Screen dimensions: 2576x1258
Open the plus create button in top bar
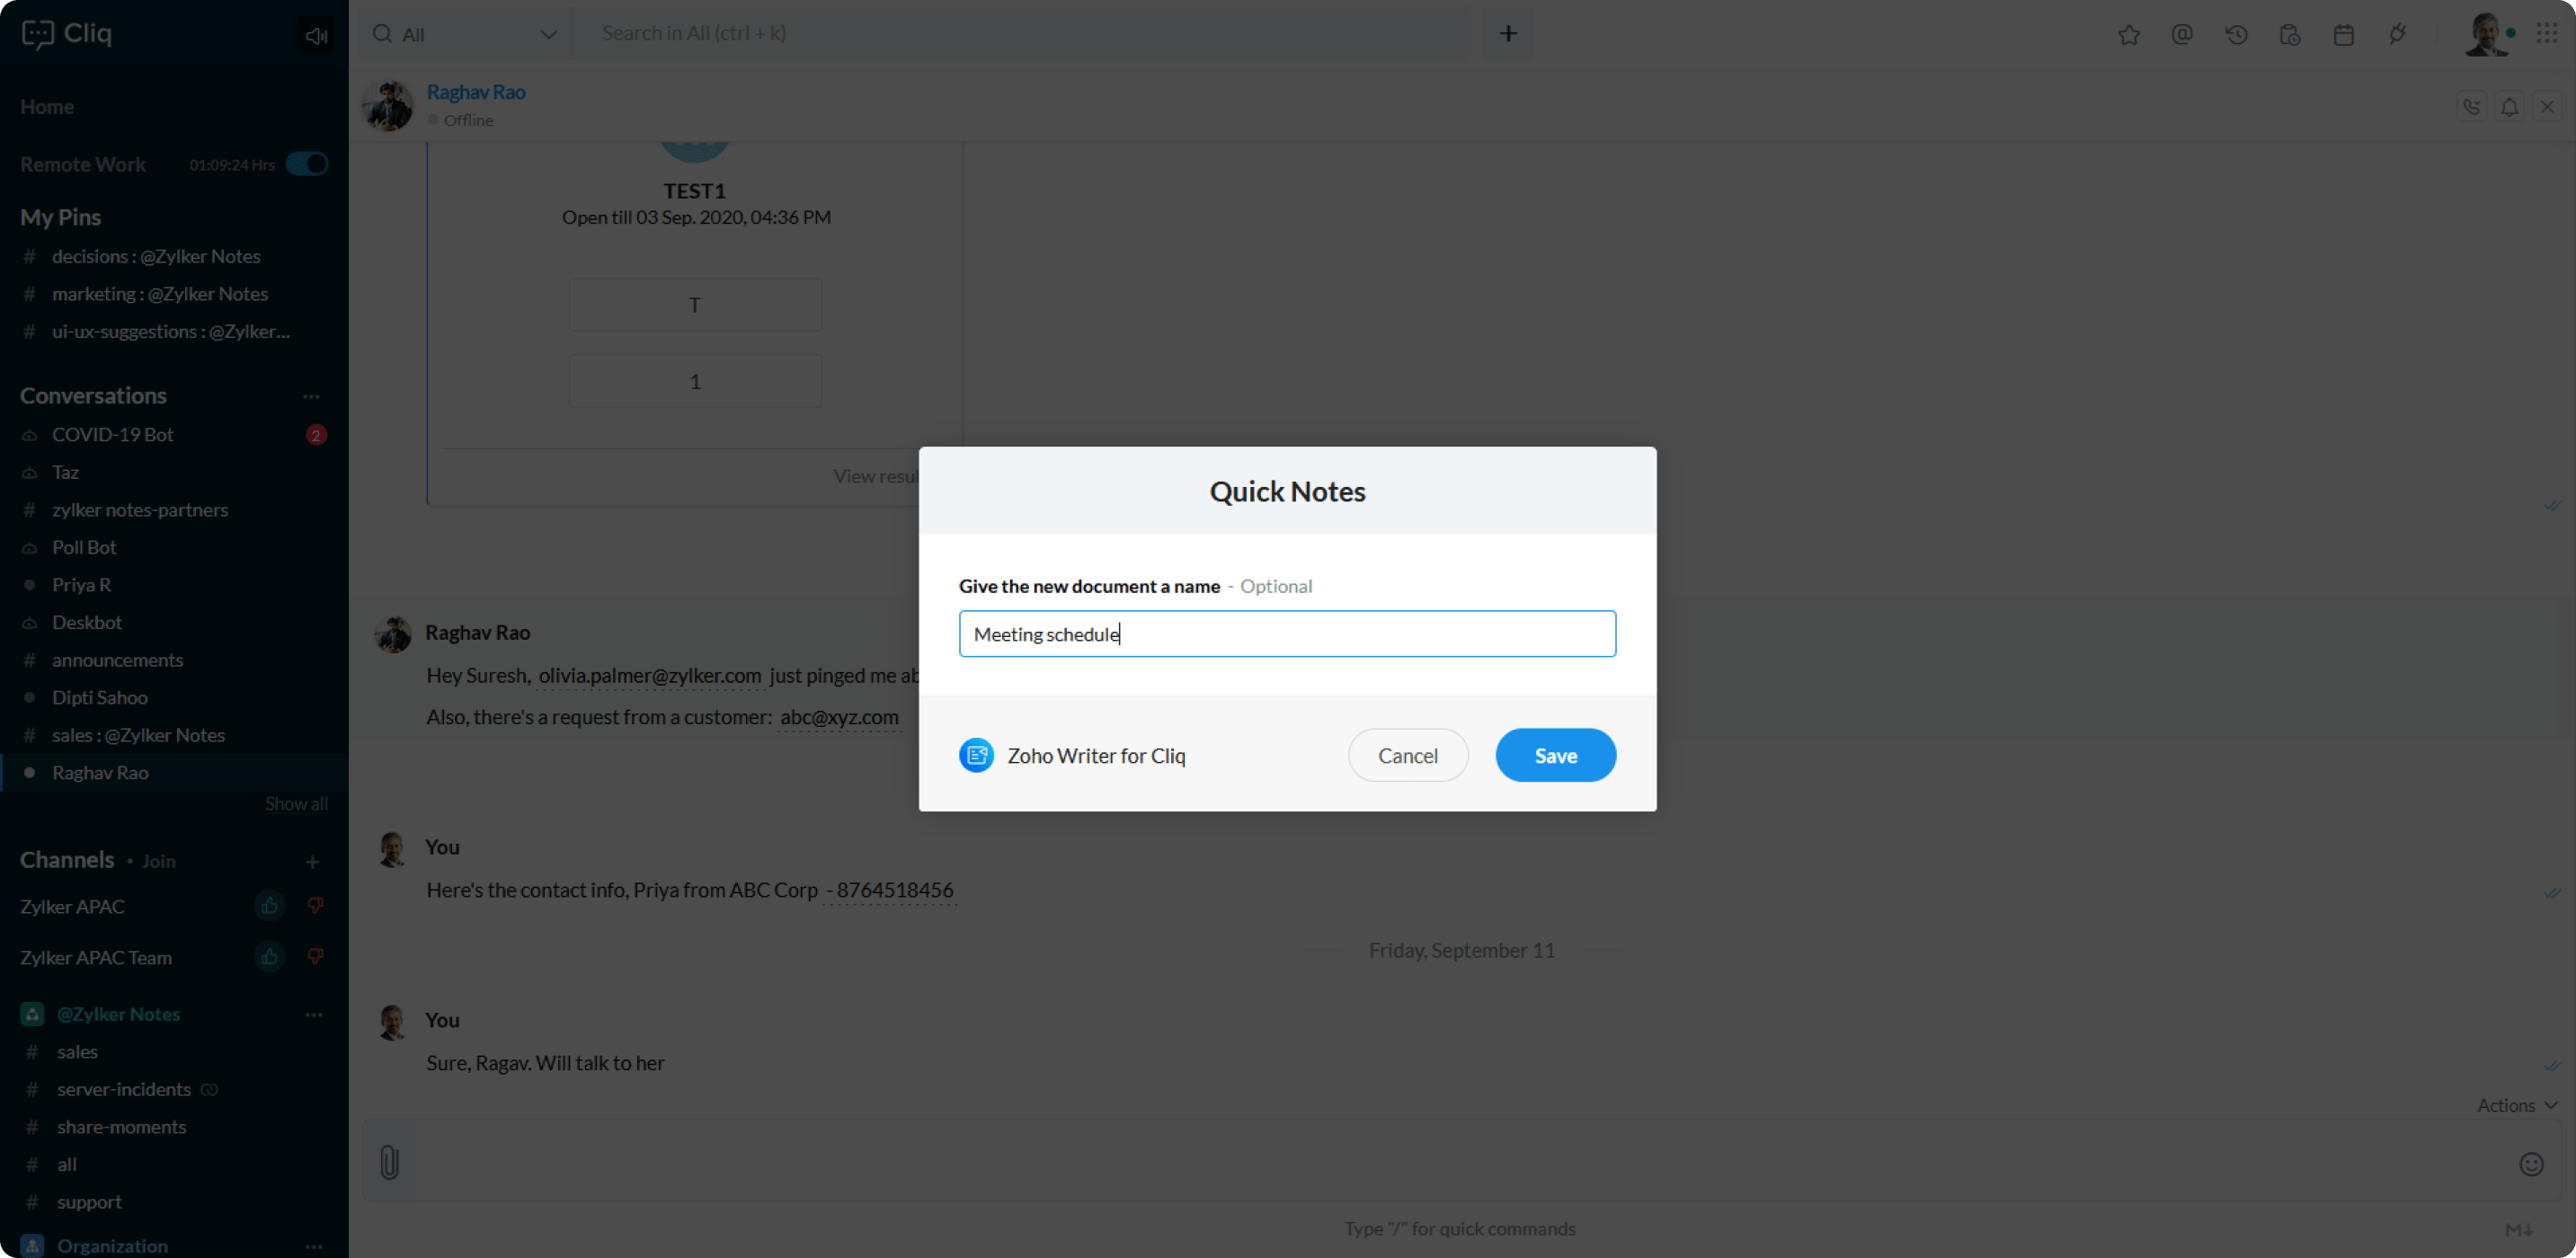(x=1508, y=34)
